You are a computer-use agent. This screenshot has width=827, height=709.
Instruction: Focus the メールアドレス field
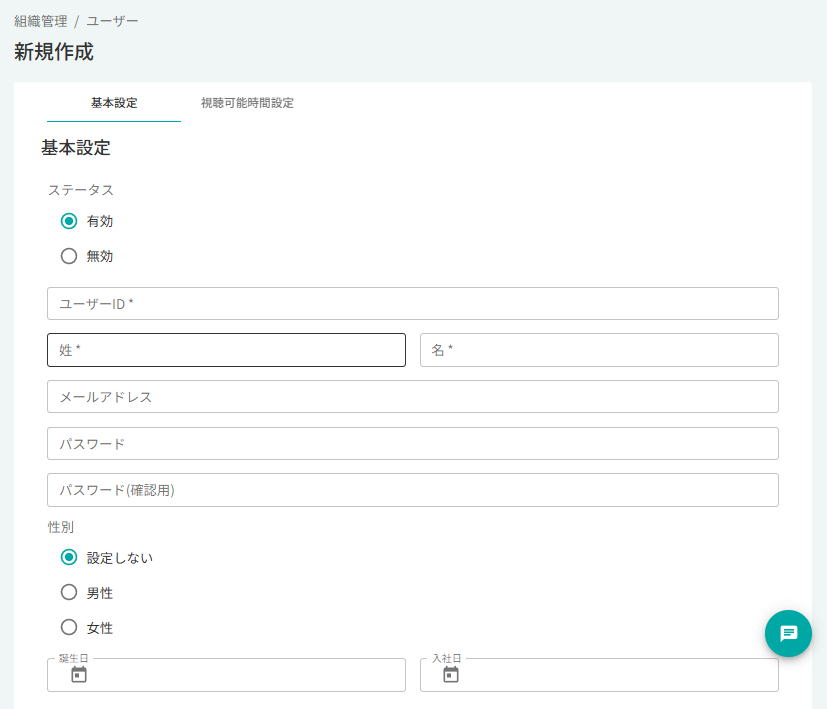coord(412,397)
